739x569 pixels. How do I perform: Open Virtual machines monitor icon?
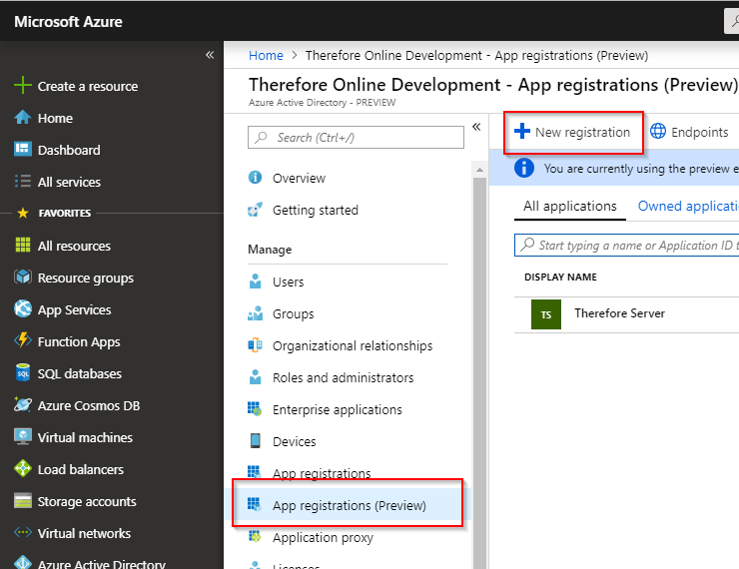23,437
